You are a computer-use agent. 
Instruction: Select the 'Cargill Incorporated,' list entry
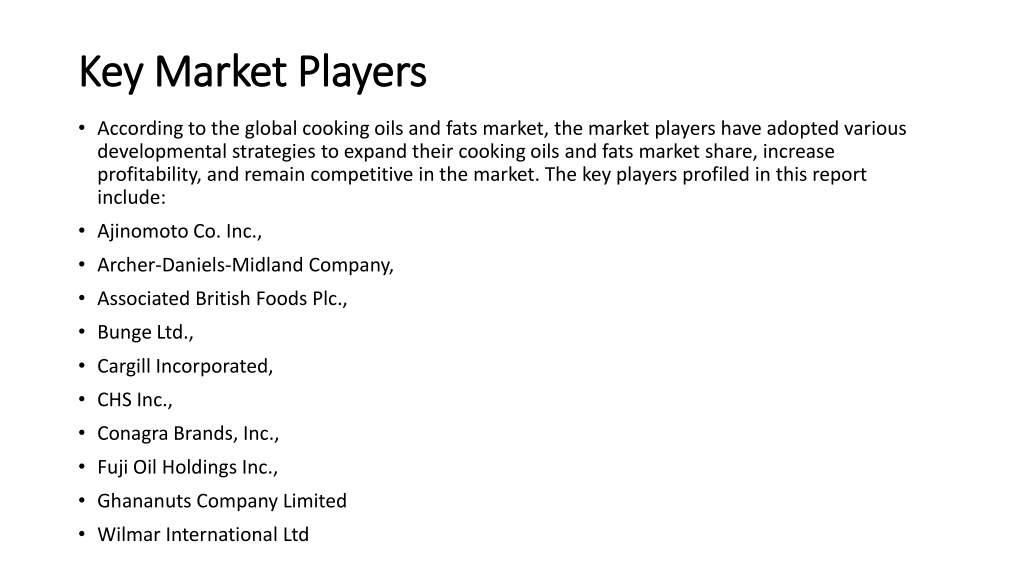[x=185, y=366]
